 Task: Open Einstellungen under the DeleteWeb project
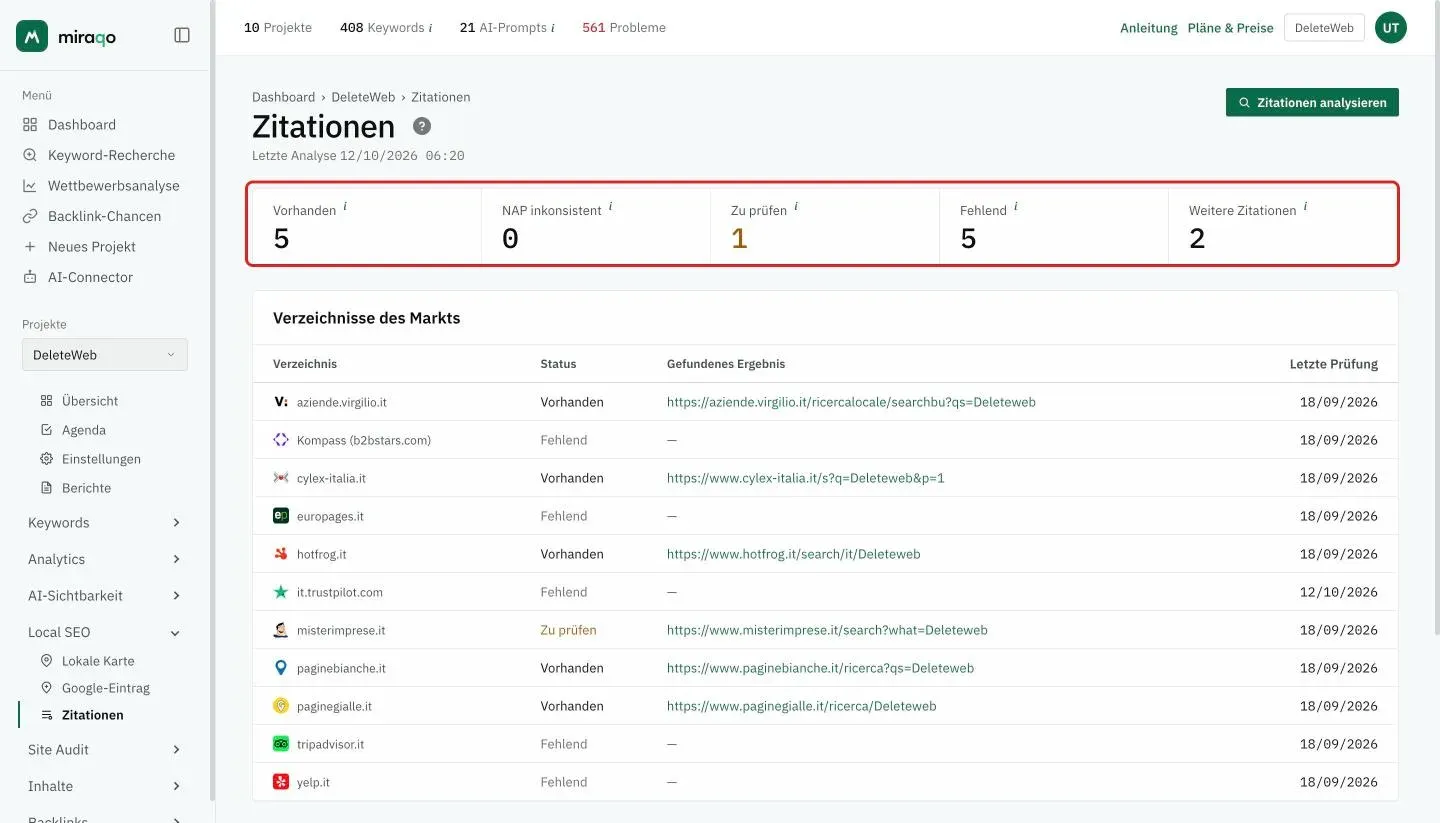point(101,459)
